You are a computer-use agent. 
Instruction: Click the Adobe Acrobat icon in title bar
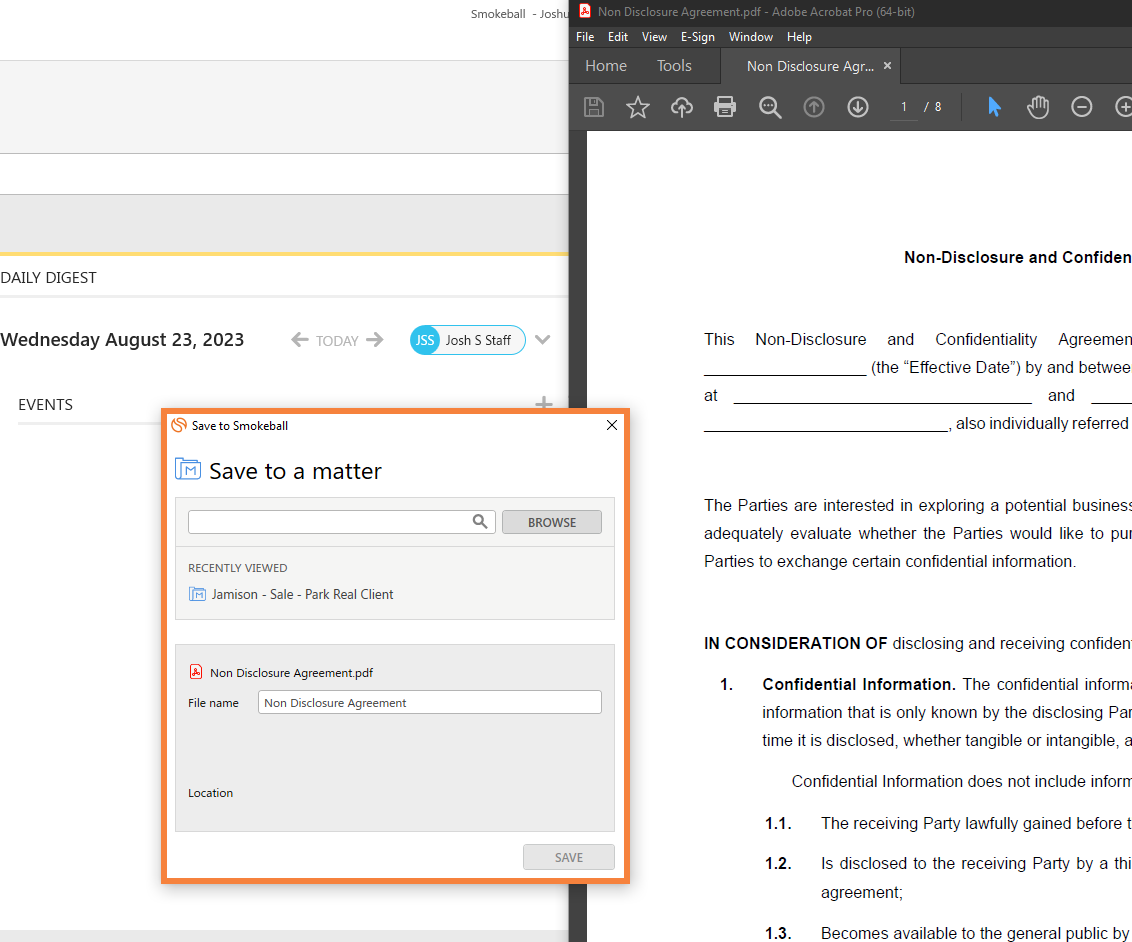pyautogui.click(x=585, y=11)
